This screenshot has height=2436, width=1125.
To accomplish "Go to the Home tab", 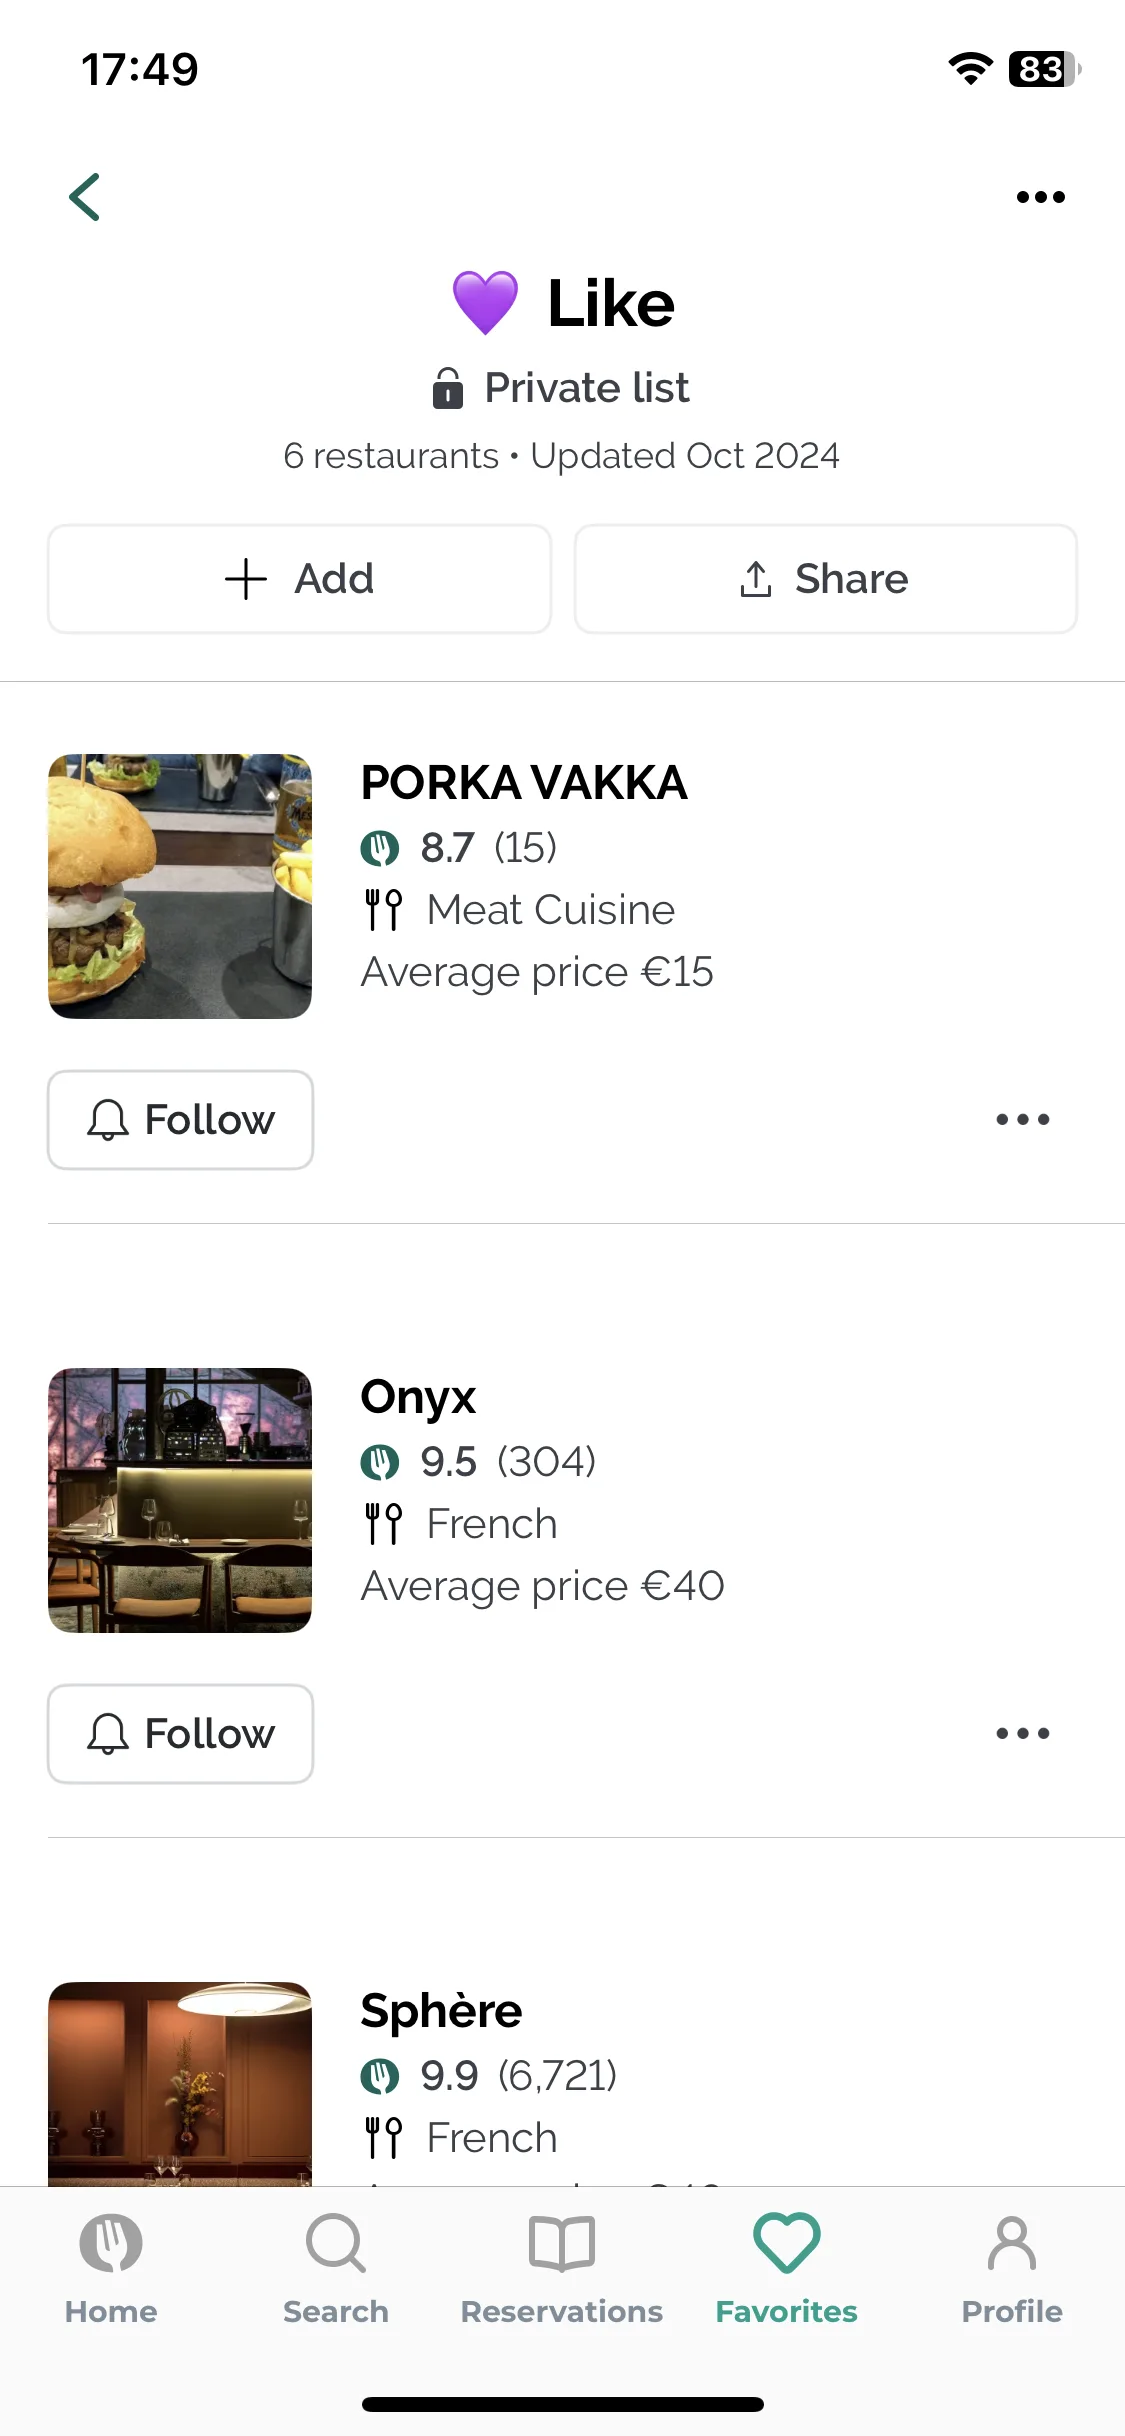I will click(111, 2268).
